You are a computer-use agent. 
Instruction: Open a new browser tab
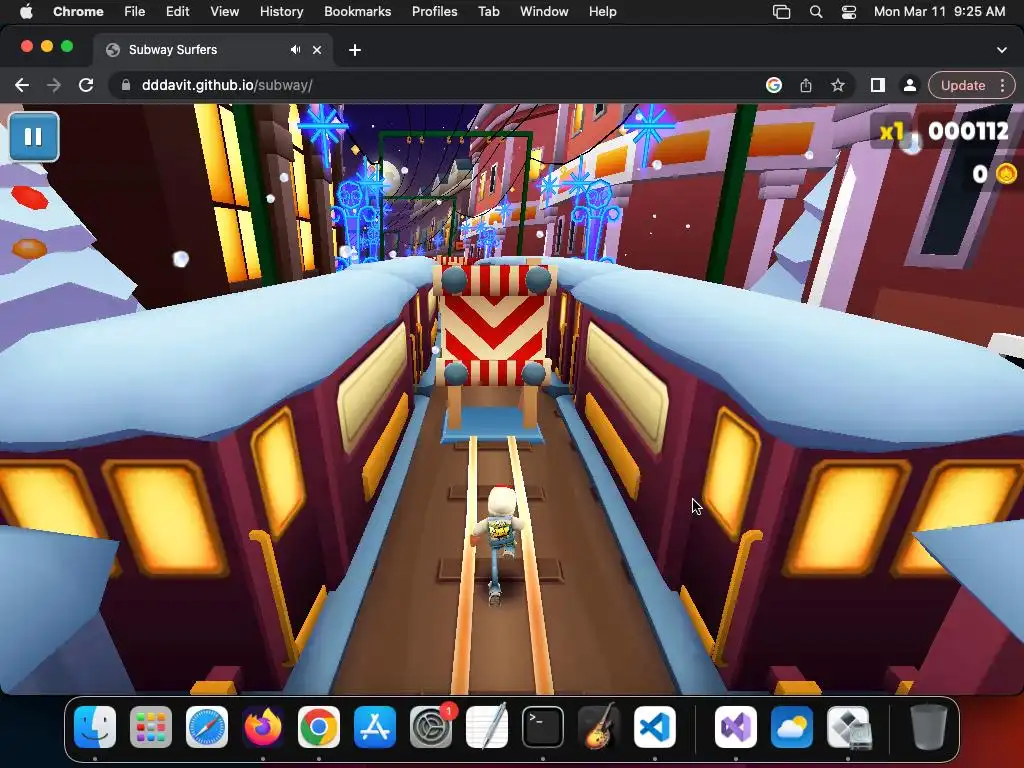tap(355, 50)
